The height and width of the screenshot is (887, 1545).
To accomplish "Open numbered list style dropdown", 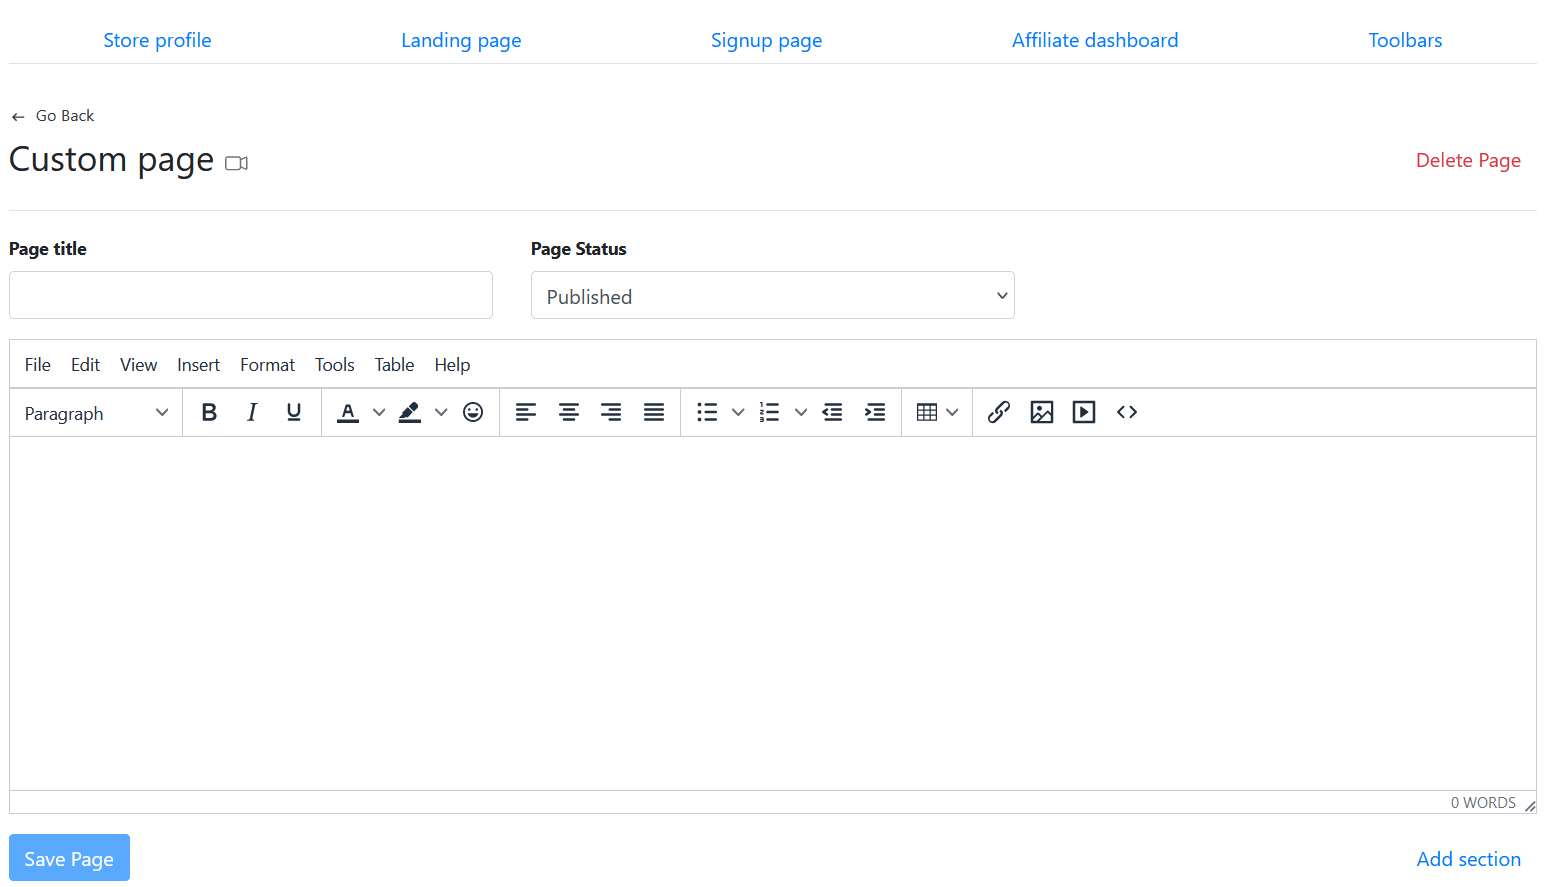I will (801, 412).
